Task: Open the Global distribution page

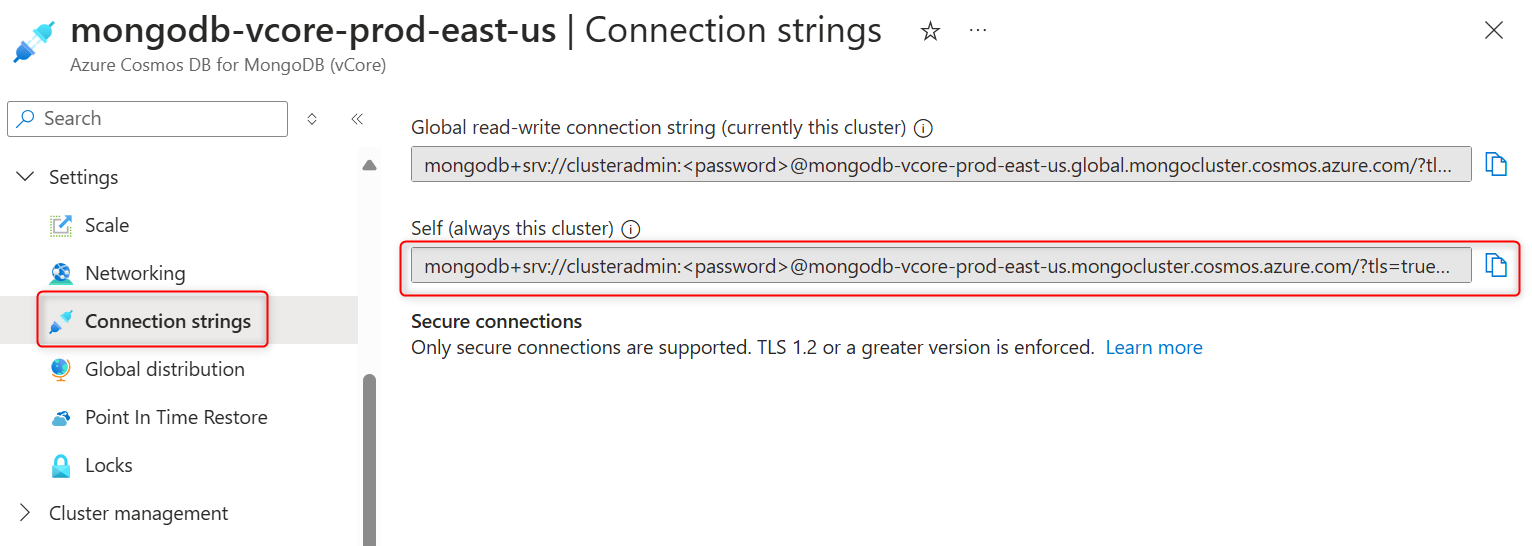Action: click(164, 369)
